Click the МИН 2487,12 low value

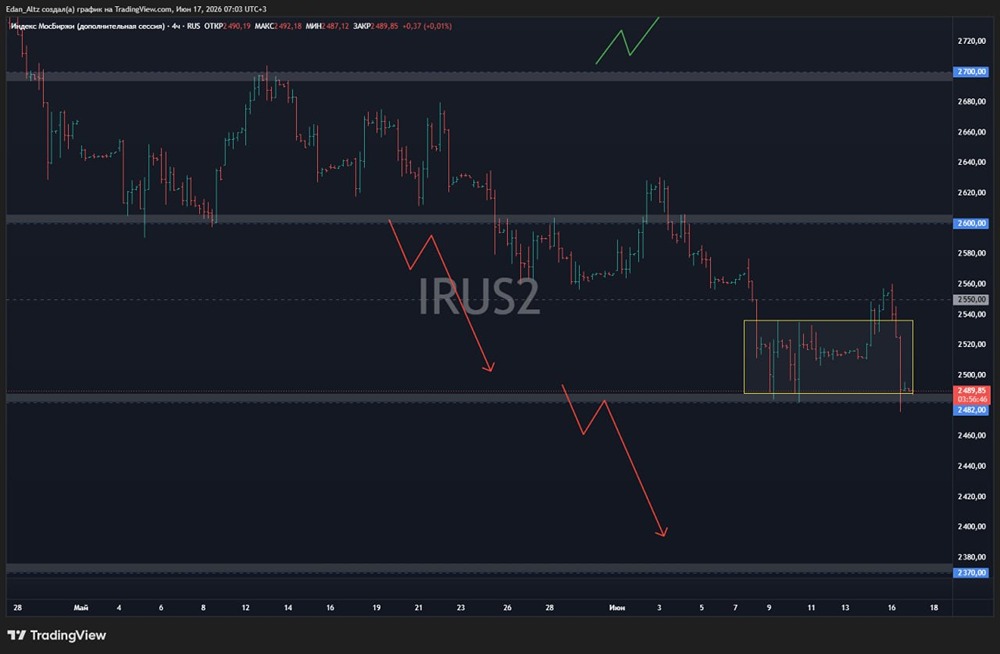click(x=327, y=26)
